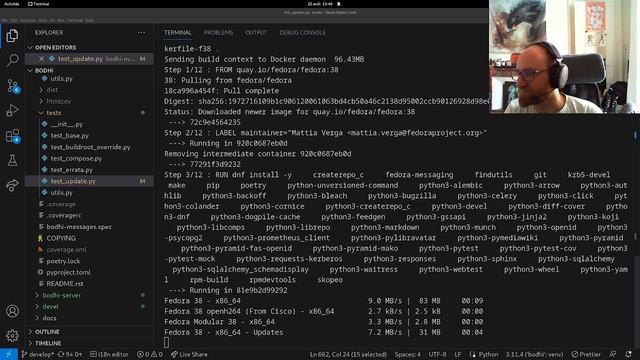Open coverage.xml file

(66, 249)
